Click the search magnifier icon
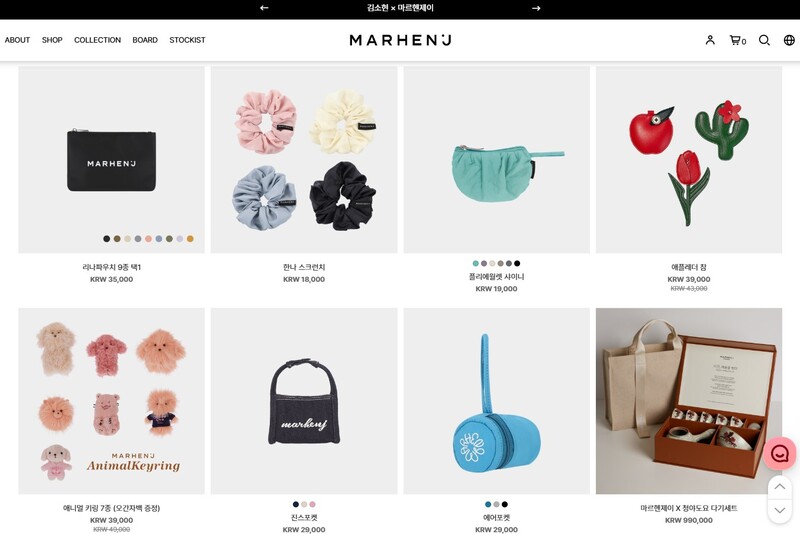The height and width of the screenshot is (534, 800). (x=764, y=40)
